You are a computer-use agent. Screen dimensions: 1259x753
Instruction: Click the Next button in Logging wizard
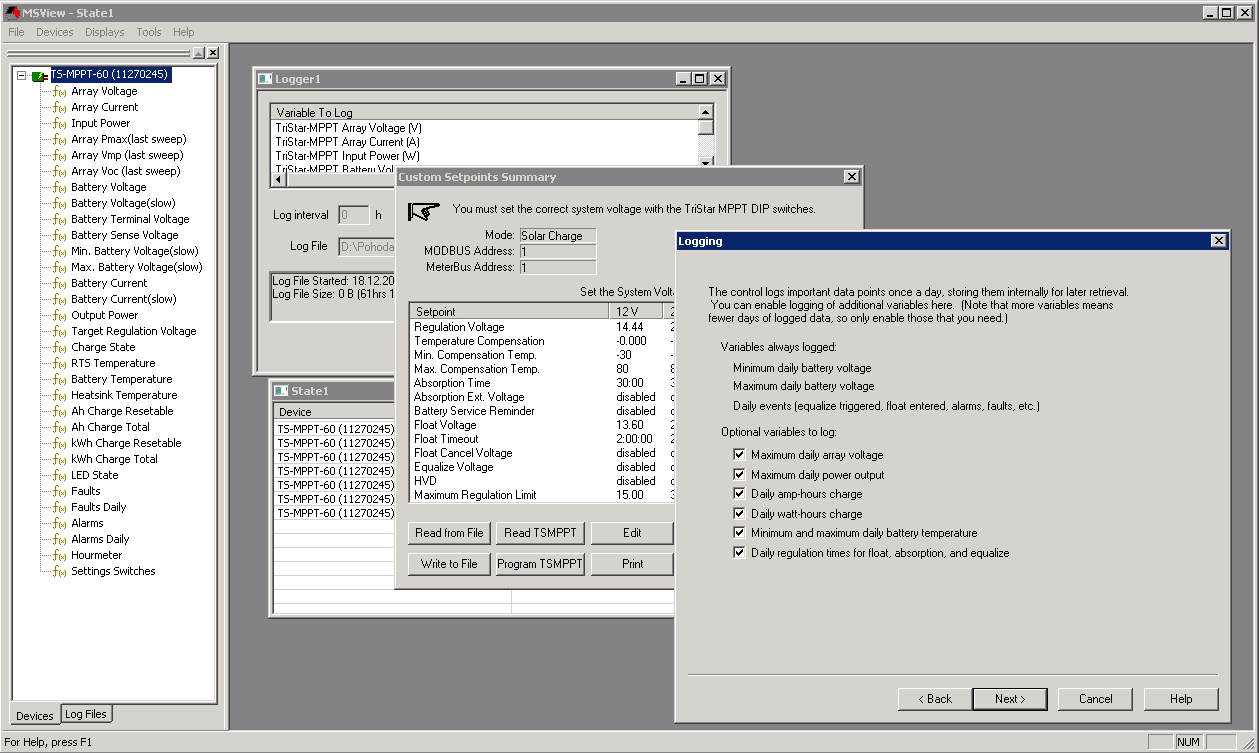(1009, 699)
